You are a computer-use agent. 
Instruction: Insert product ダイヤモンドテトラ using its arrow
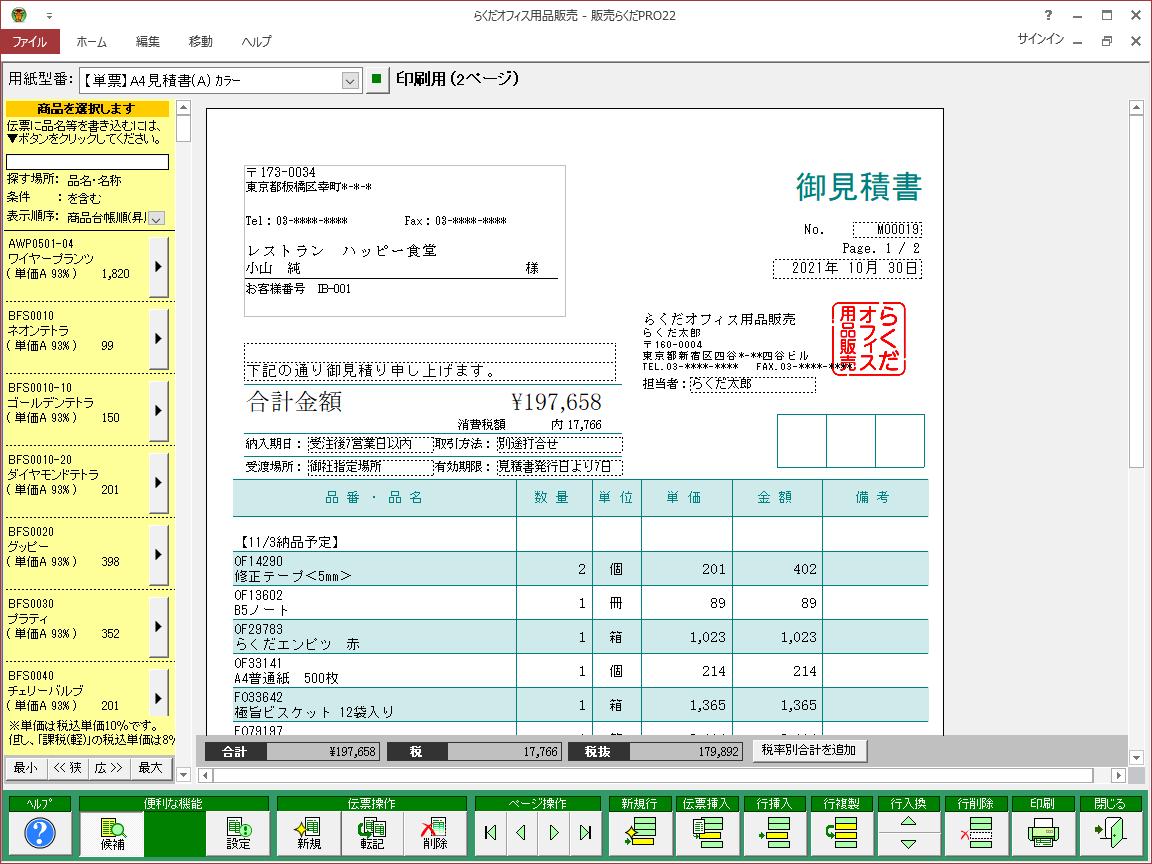158,483
